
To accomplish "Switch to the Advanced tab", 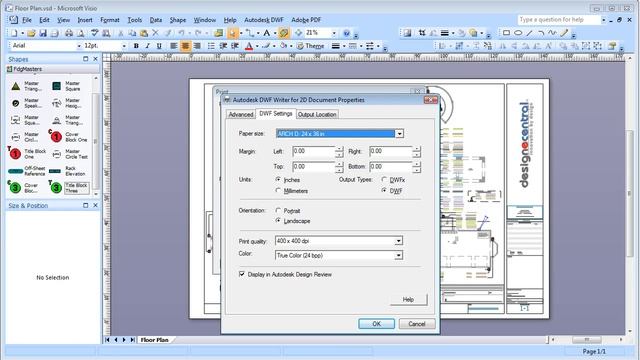I will click(x=241, y=115).
